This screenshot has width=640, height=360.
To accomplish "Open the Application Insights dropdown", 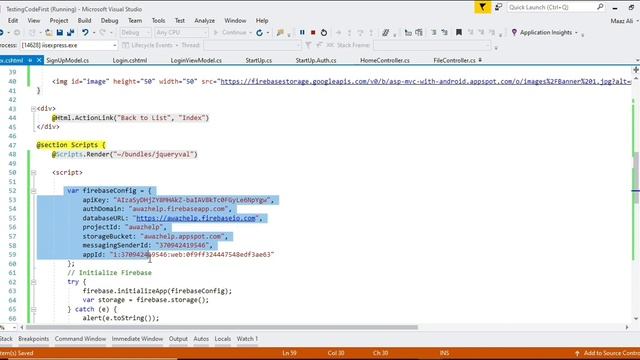I will (x=576, y=33).
